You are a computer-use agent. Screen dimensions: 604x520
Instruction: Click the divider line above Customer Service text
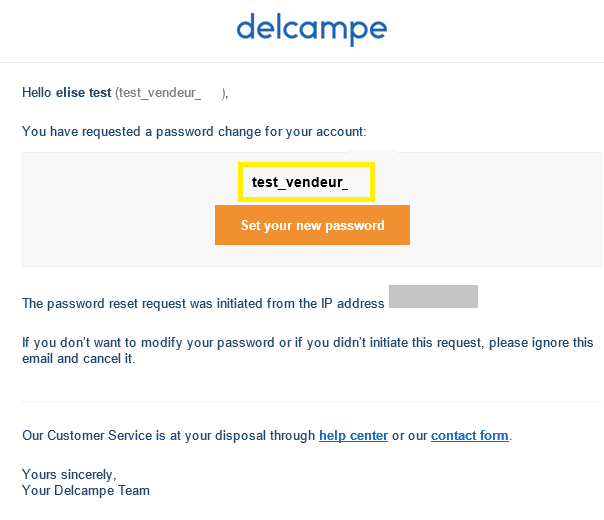click(x=312, y=401)
